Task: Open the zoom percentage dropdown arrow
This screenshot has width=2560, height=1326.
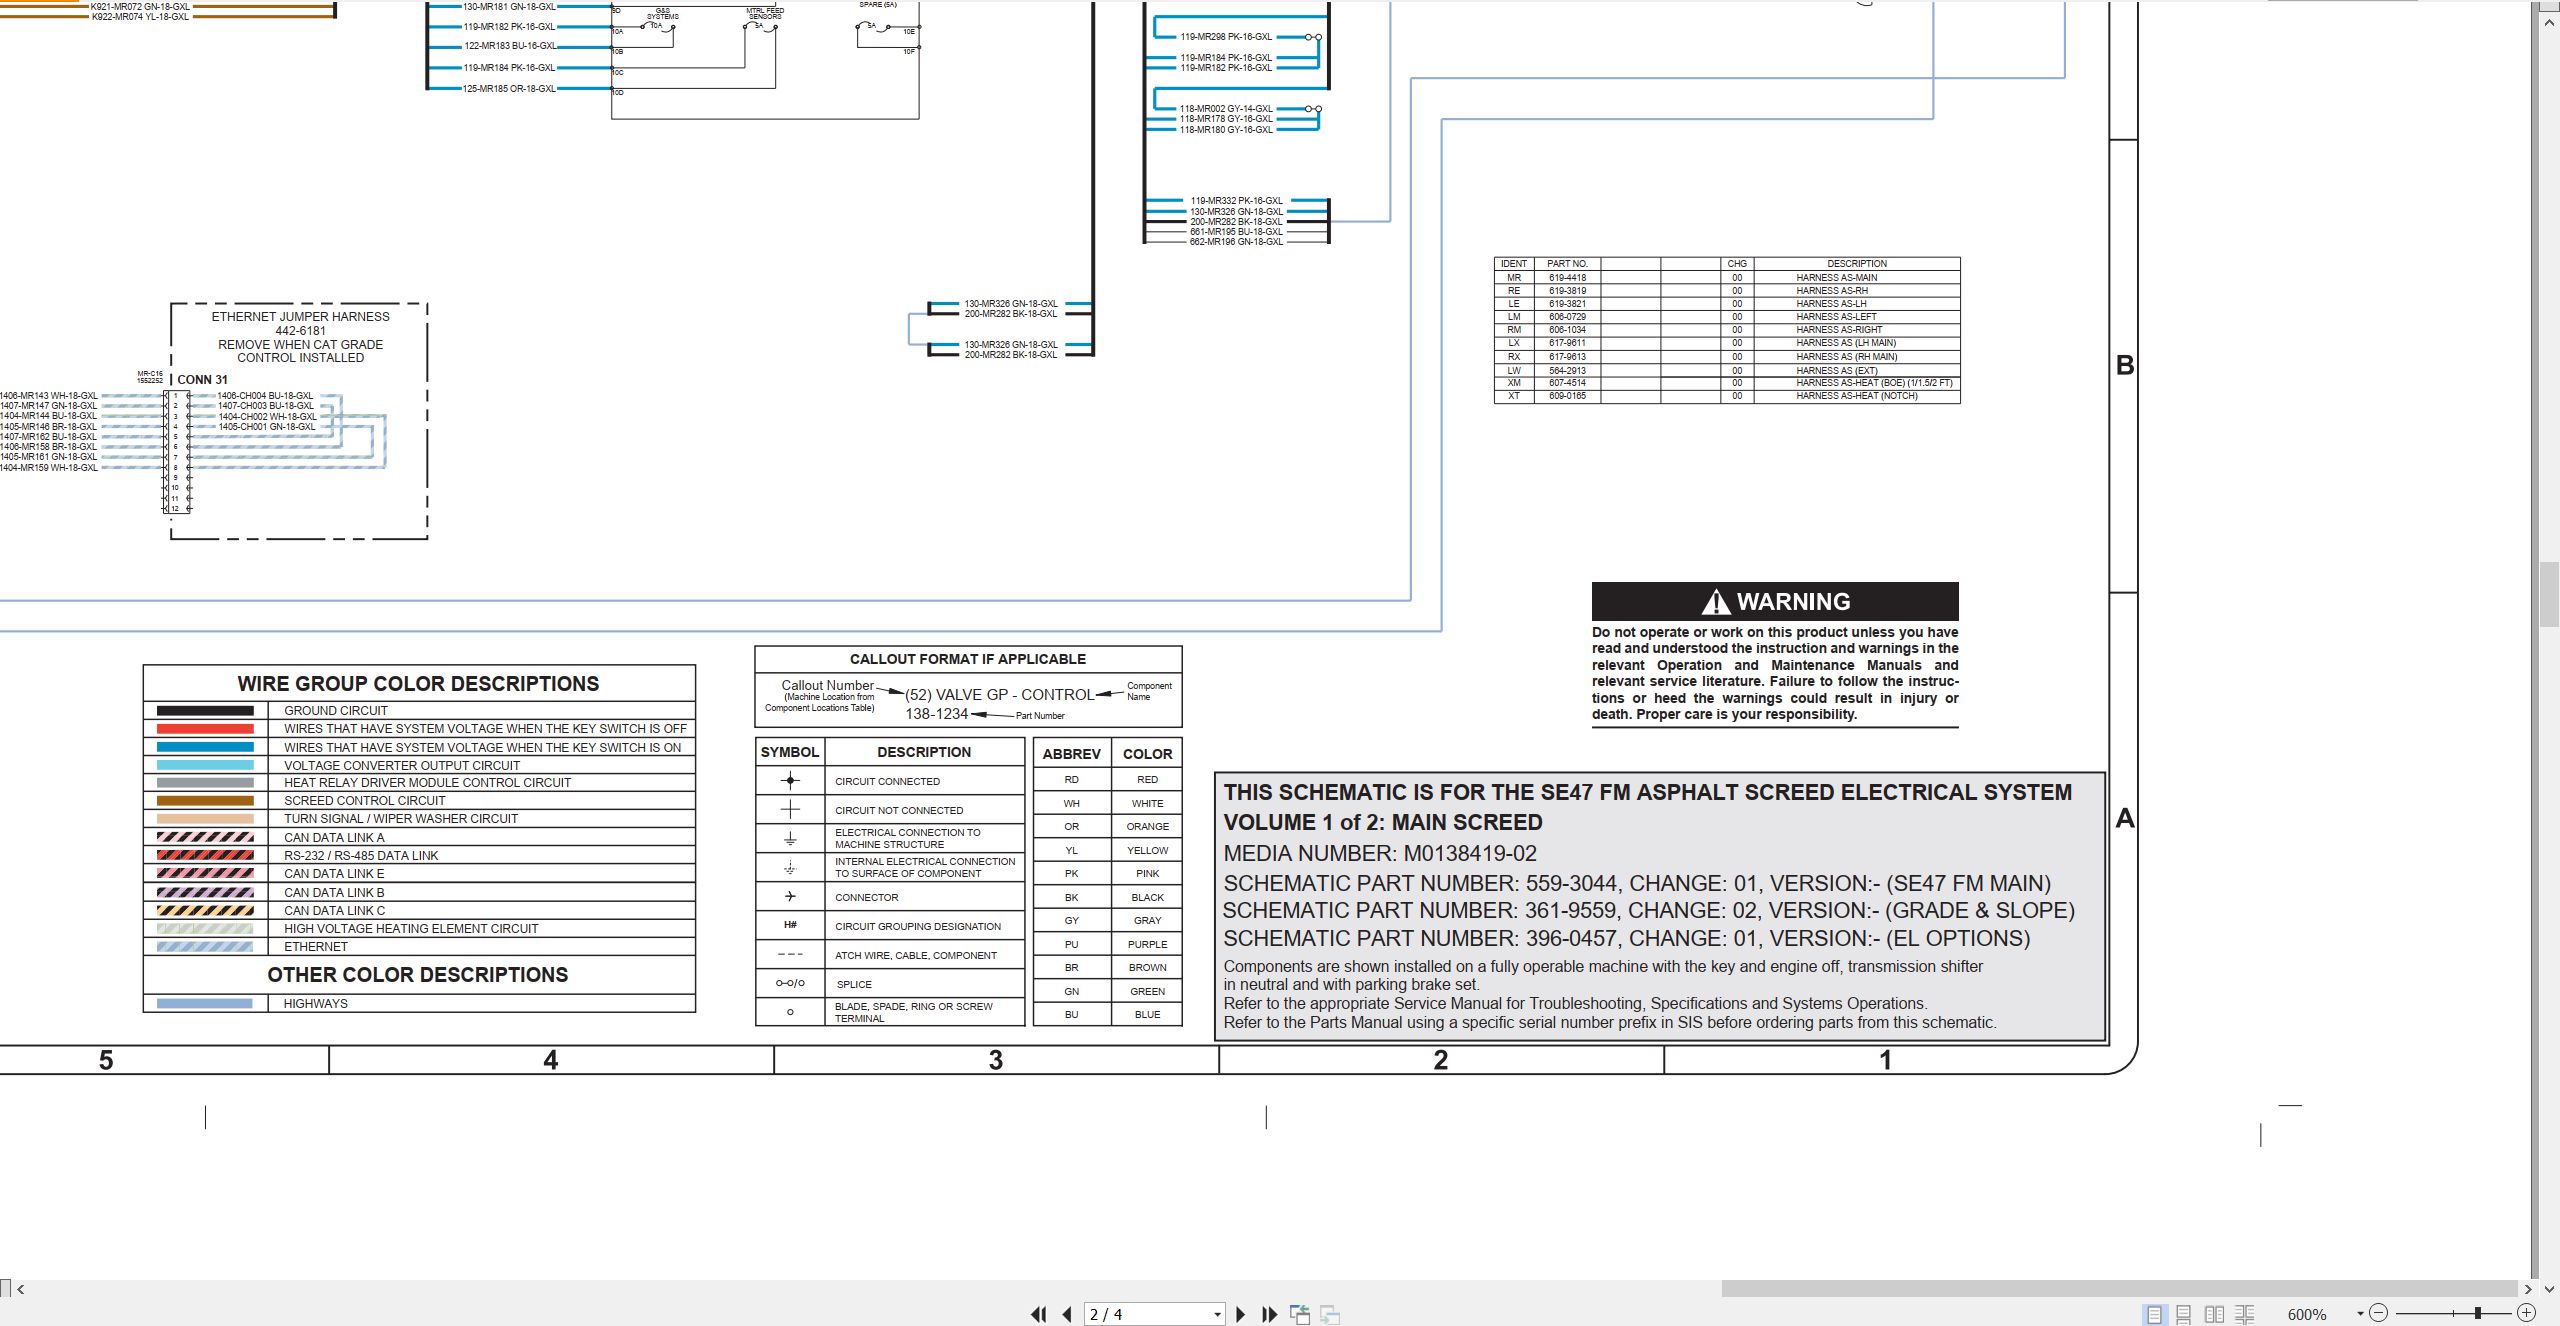Action: point(2360,1314)
